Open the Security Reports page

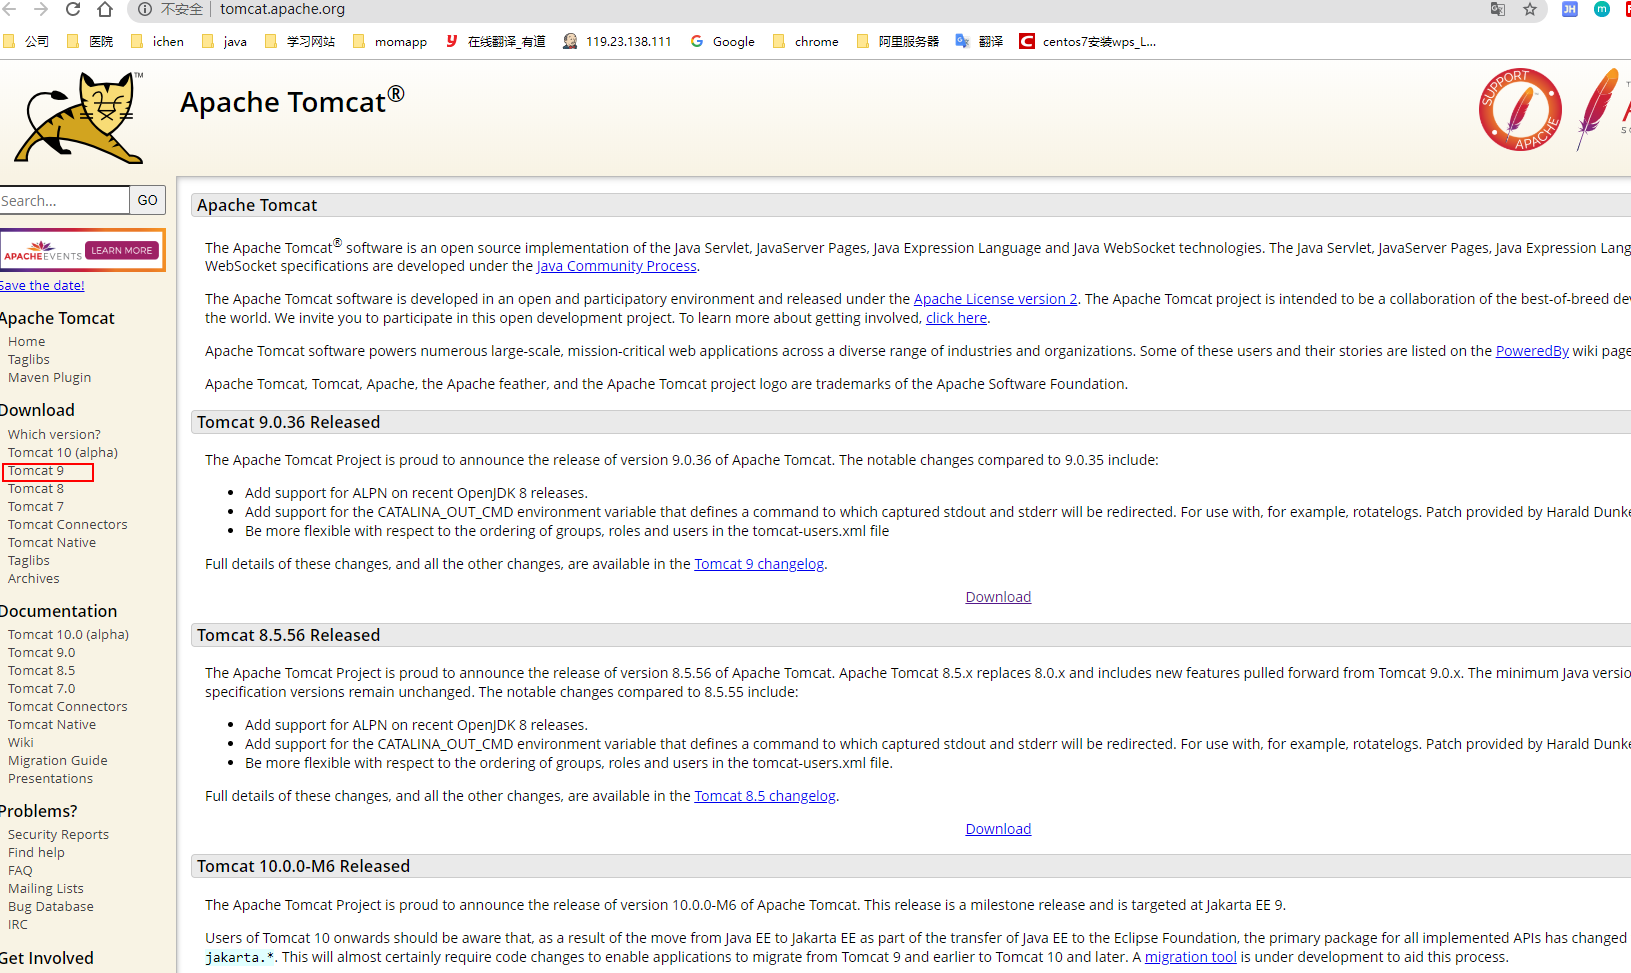58,834
